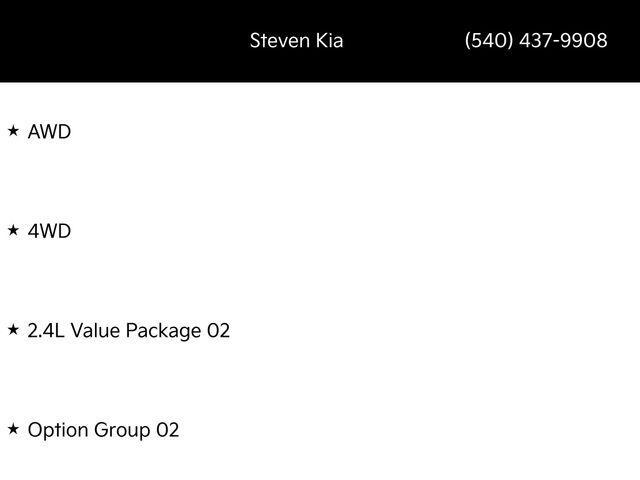Open the Steven Kia dealer name

click(x=296, y=40)
